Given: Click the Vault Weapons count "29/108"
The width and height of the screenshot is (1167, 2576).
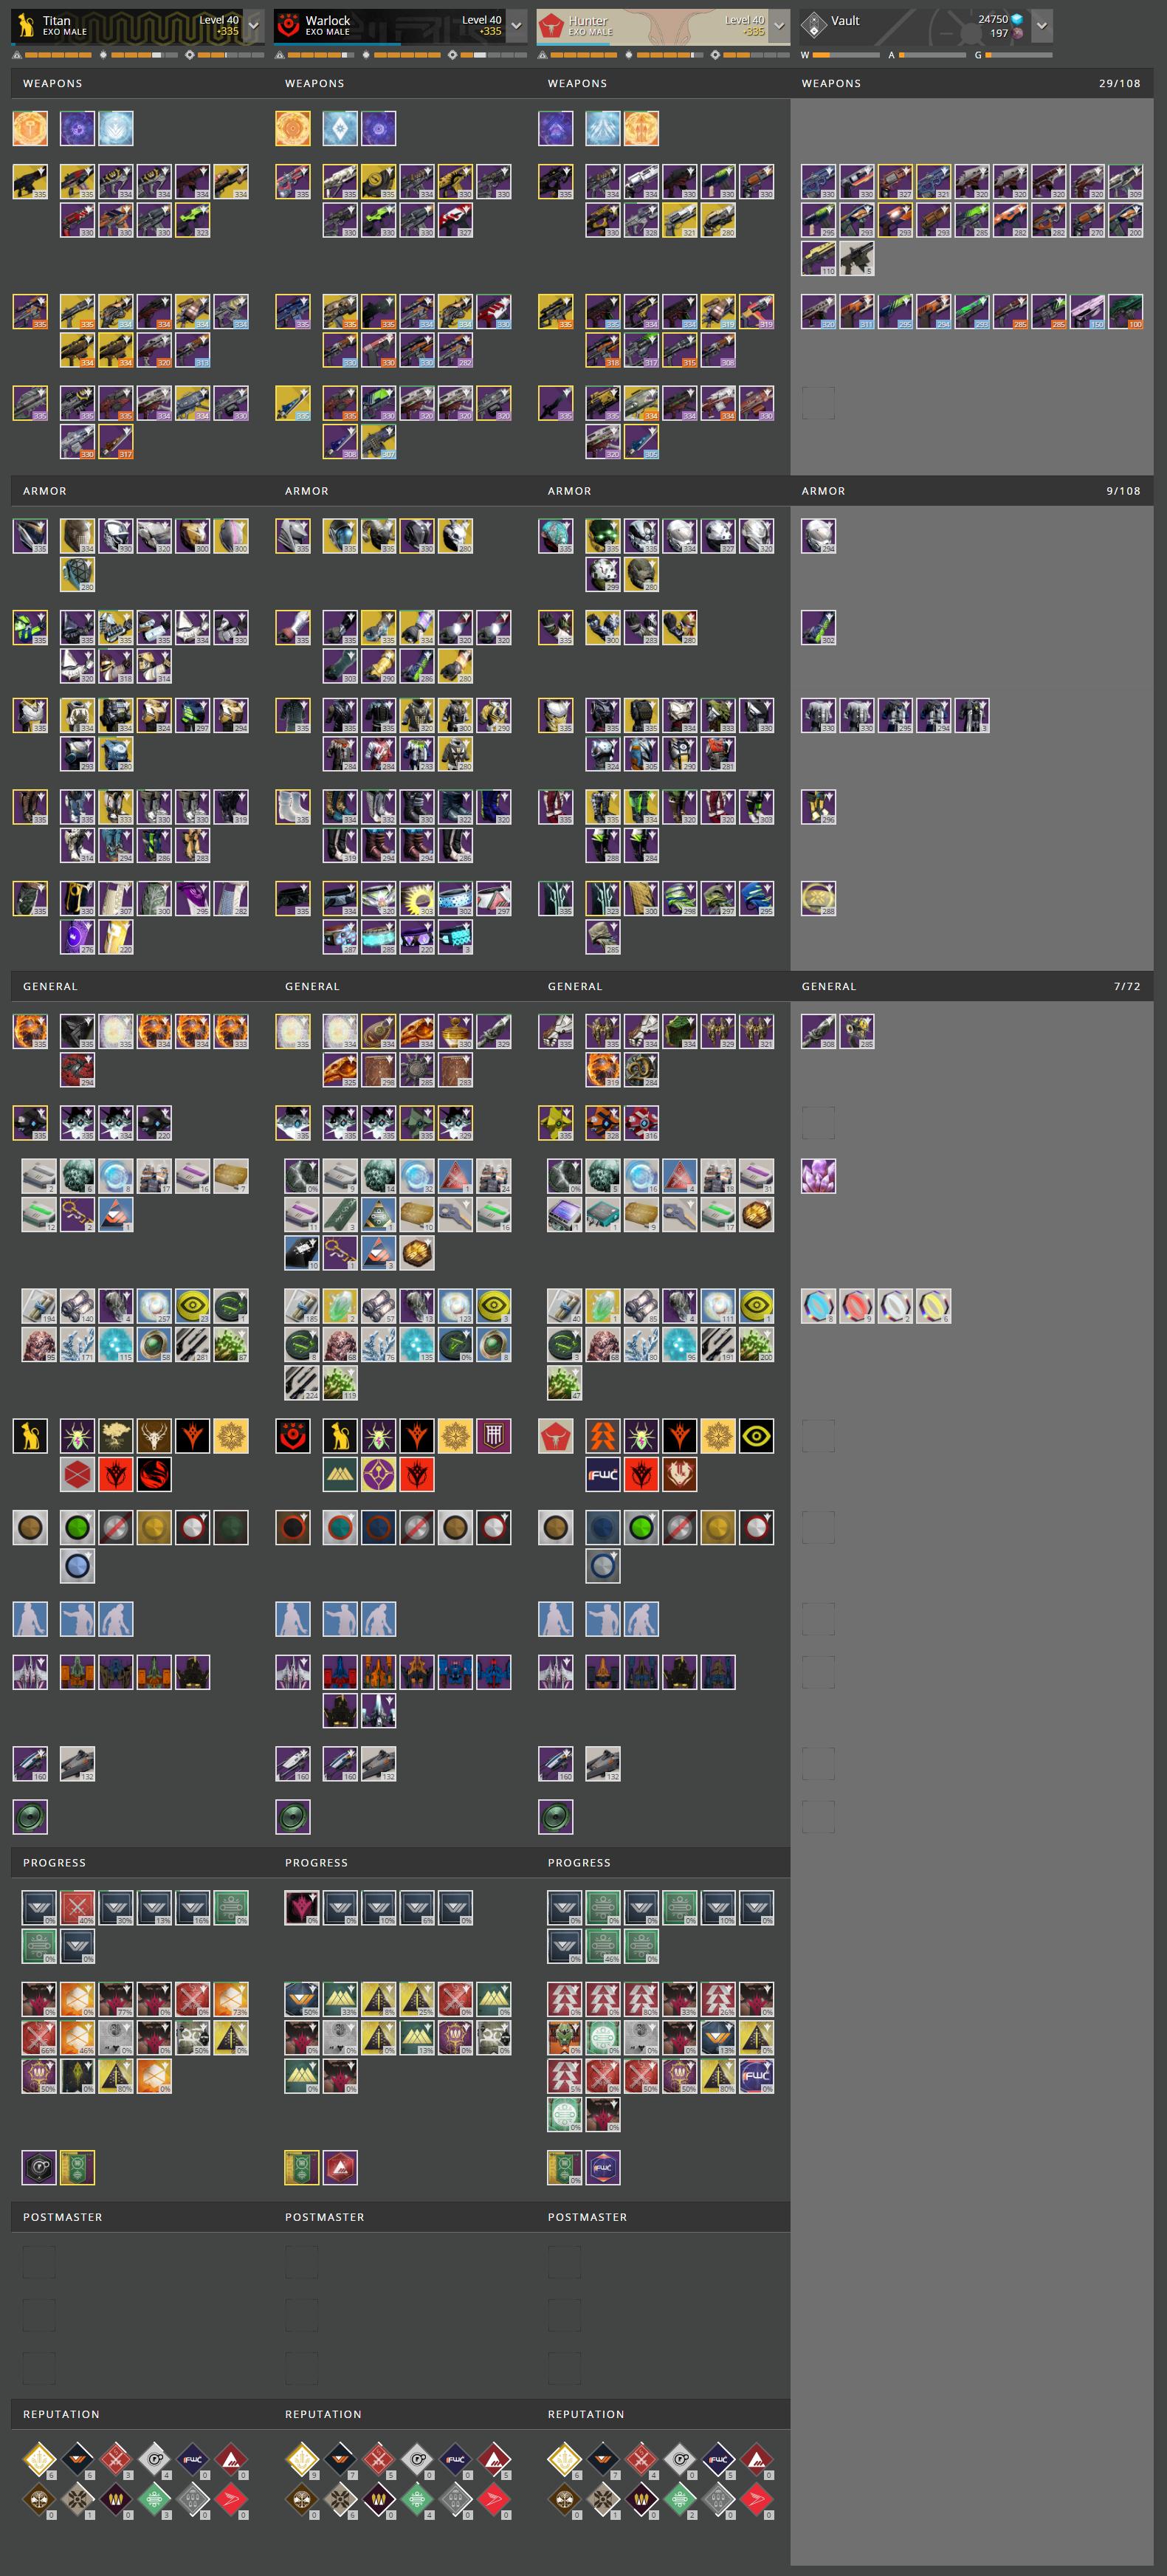Looking at the screenshot, I should coord(1119,83).
